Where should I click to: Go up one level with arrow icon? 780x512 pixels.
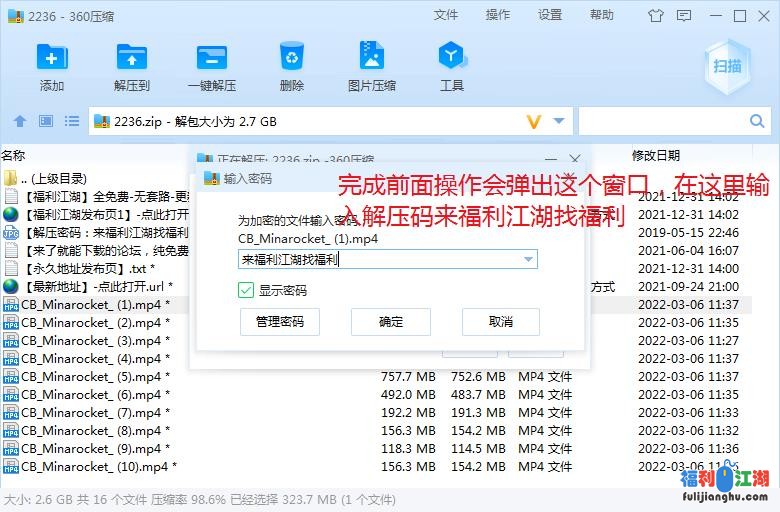pos(19,121)
